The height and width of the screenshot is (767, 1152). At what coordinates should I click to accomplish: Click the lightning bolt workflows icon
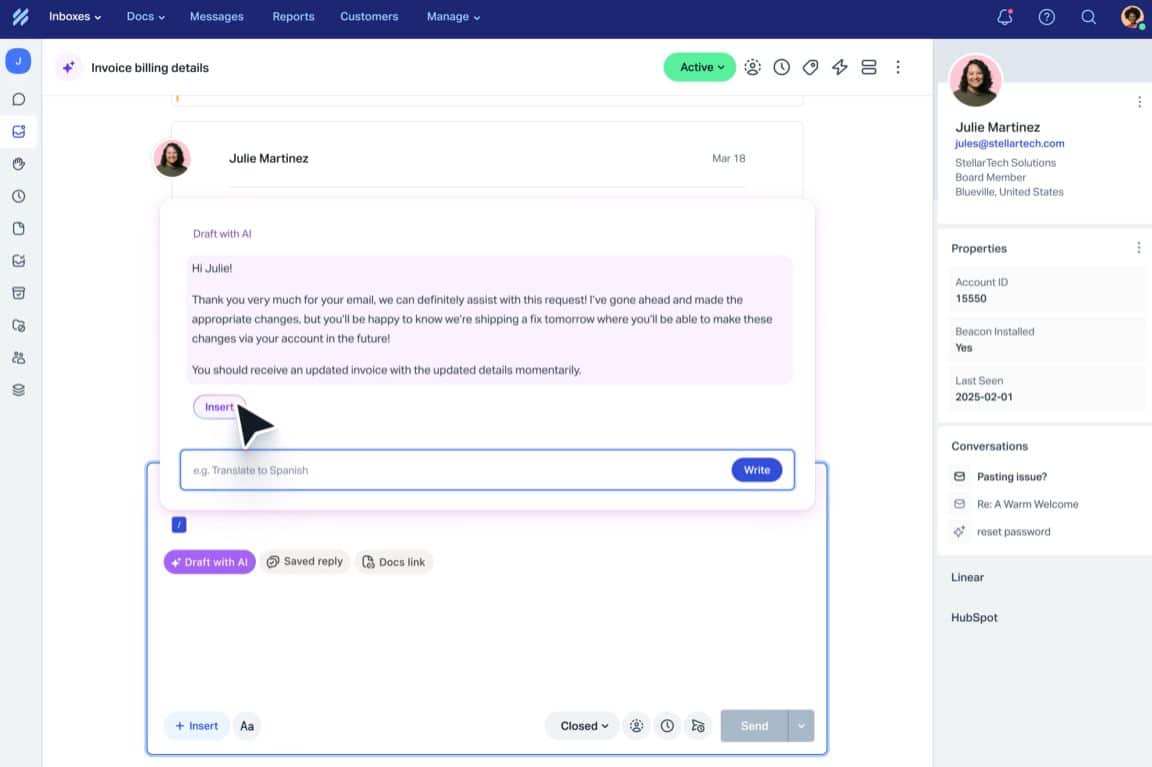coord(840,67)
